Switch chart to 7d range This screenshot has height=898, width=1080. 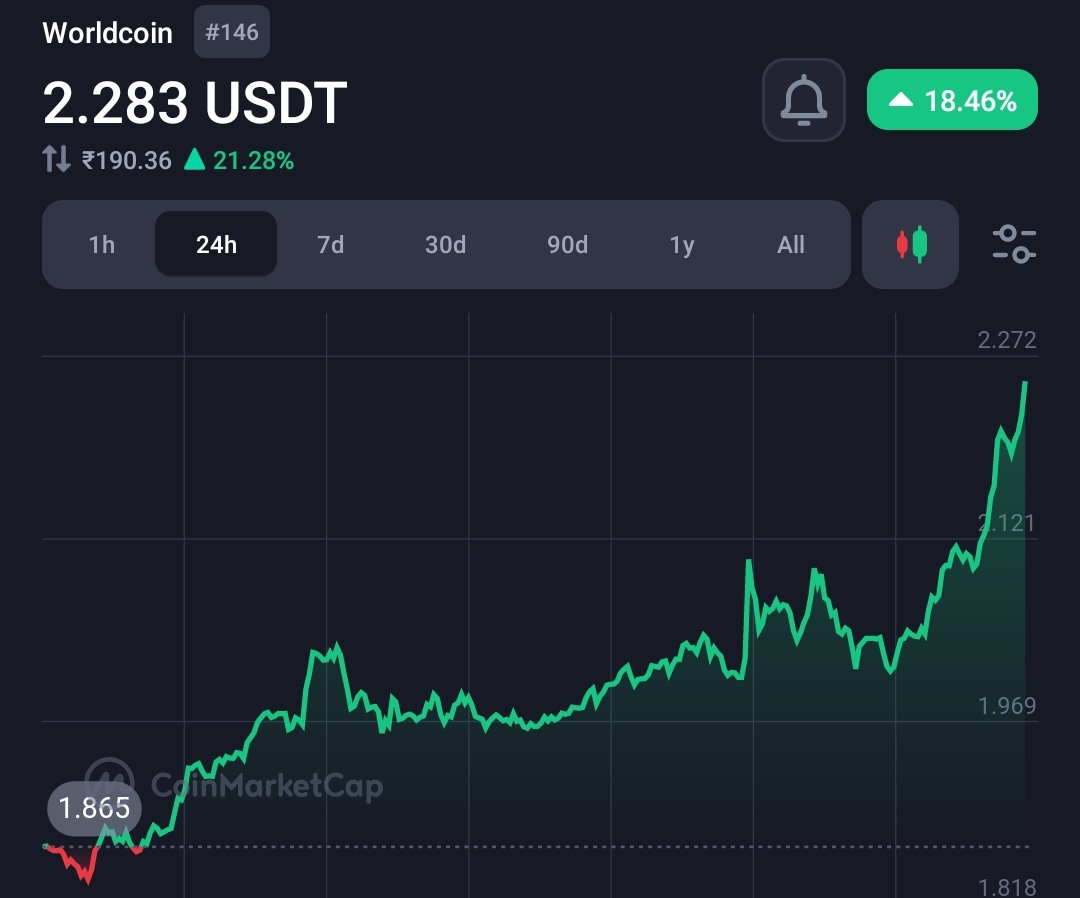[x=330, y=245]
